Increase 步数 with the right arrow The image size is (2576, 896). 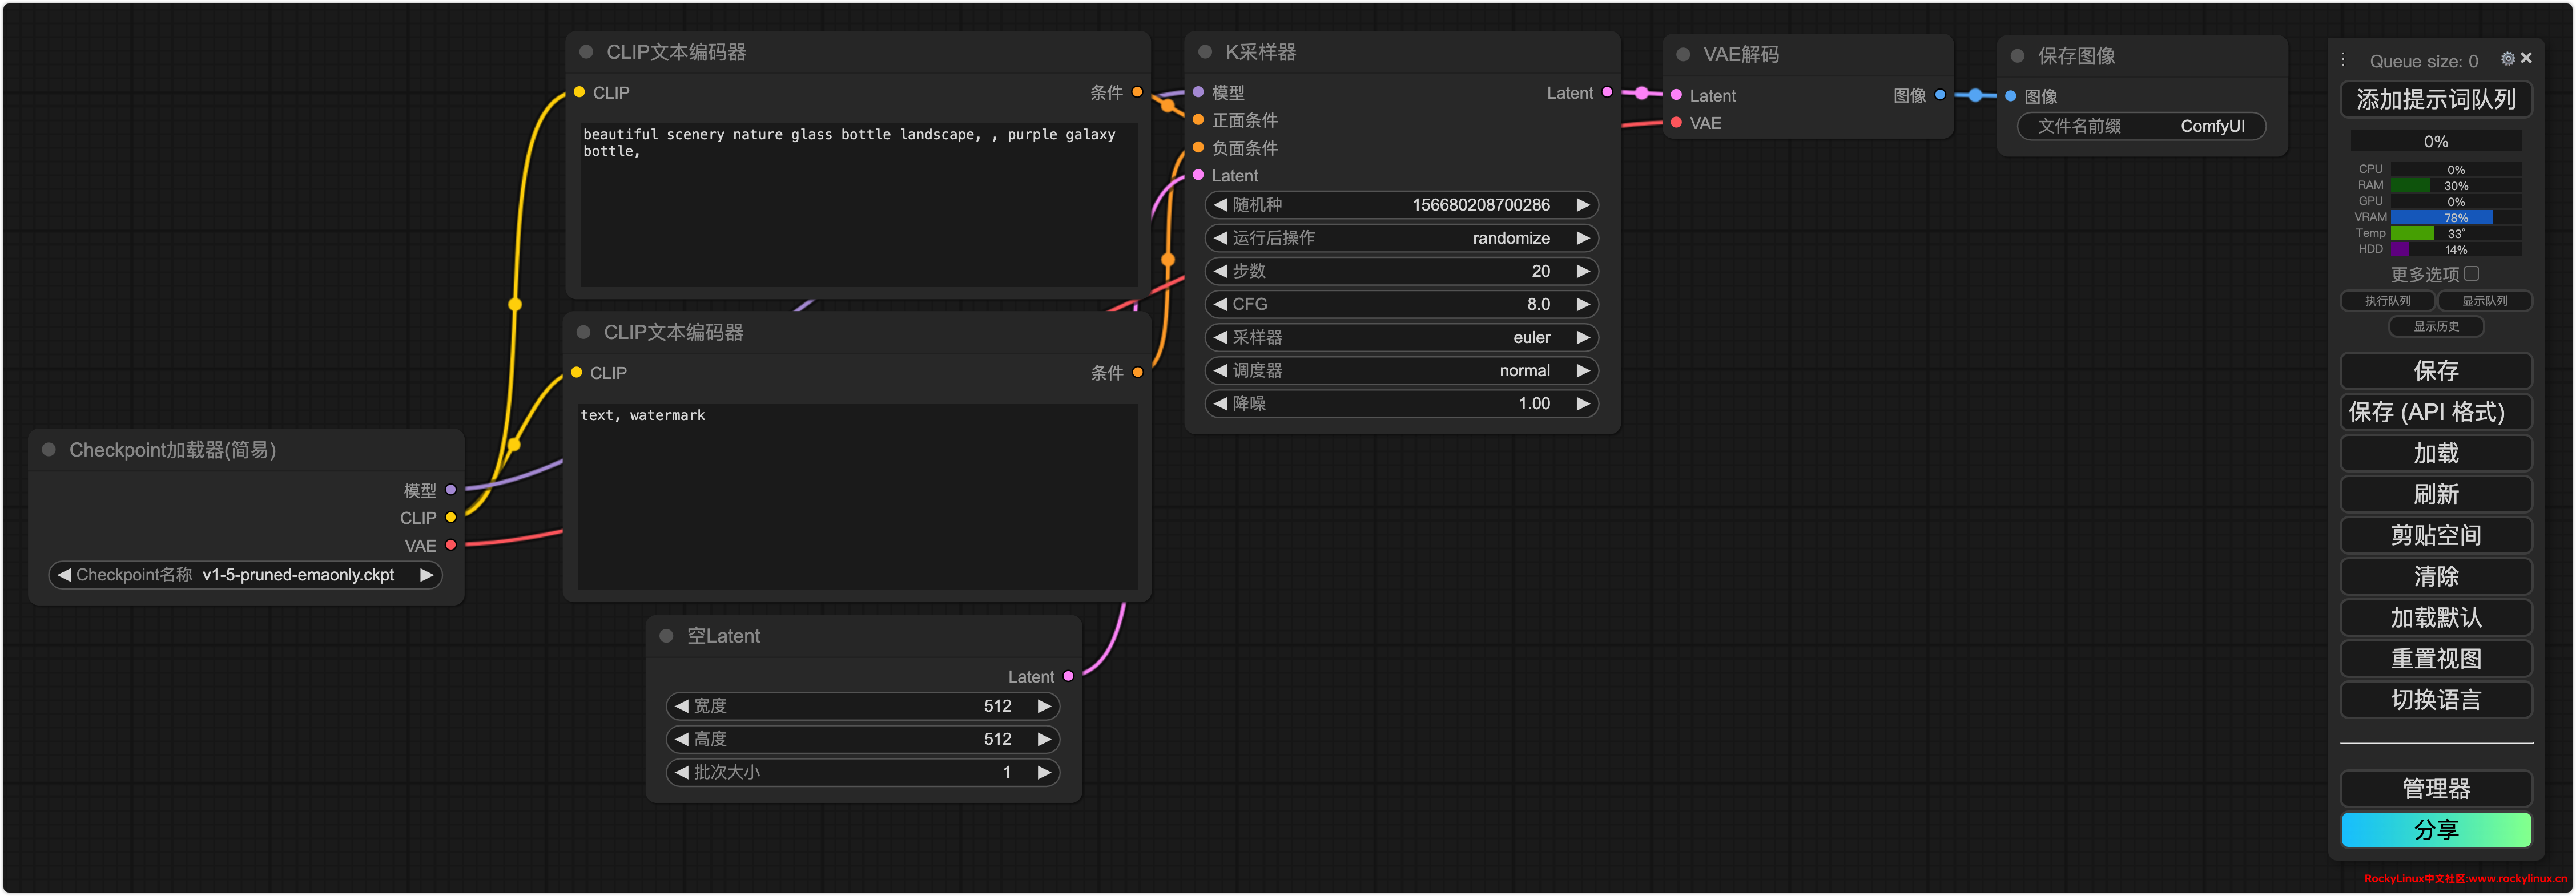[x=1582, y=271]
